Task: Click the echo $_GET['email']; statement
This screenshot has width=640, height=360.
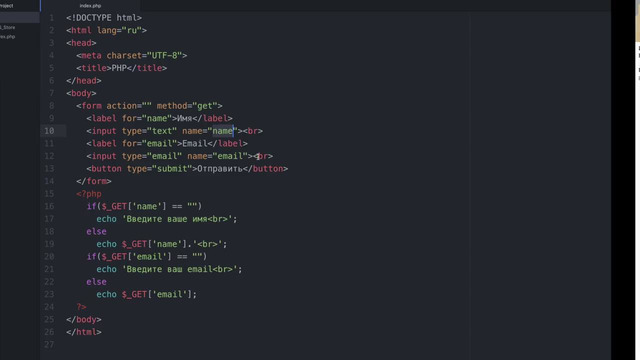Action: pos(147,294)
